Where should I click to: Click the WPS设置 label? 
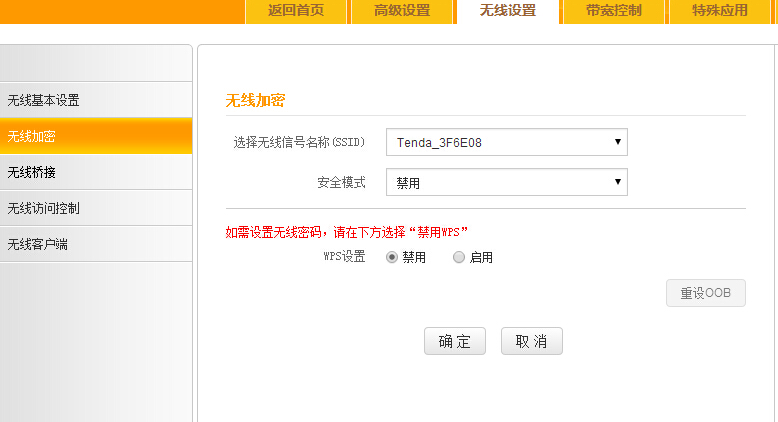(x=344, y=257)
